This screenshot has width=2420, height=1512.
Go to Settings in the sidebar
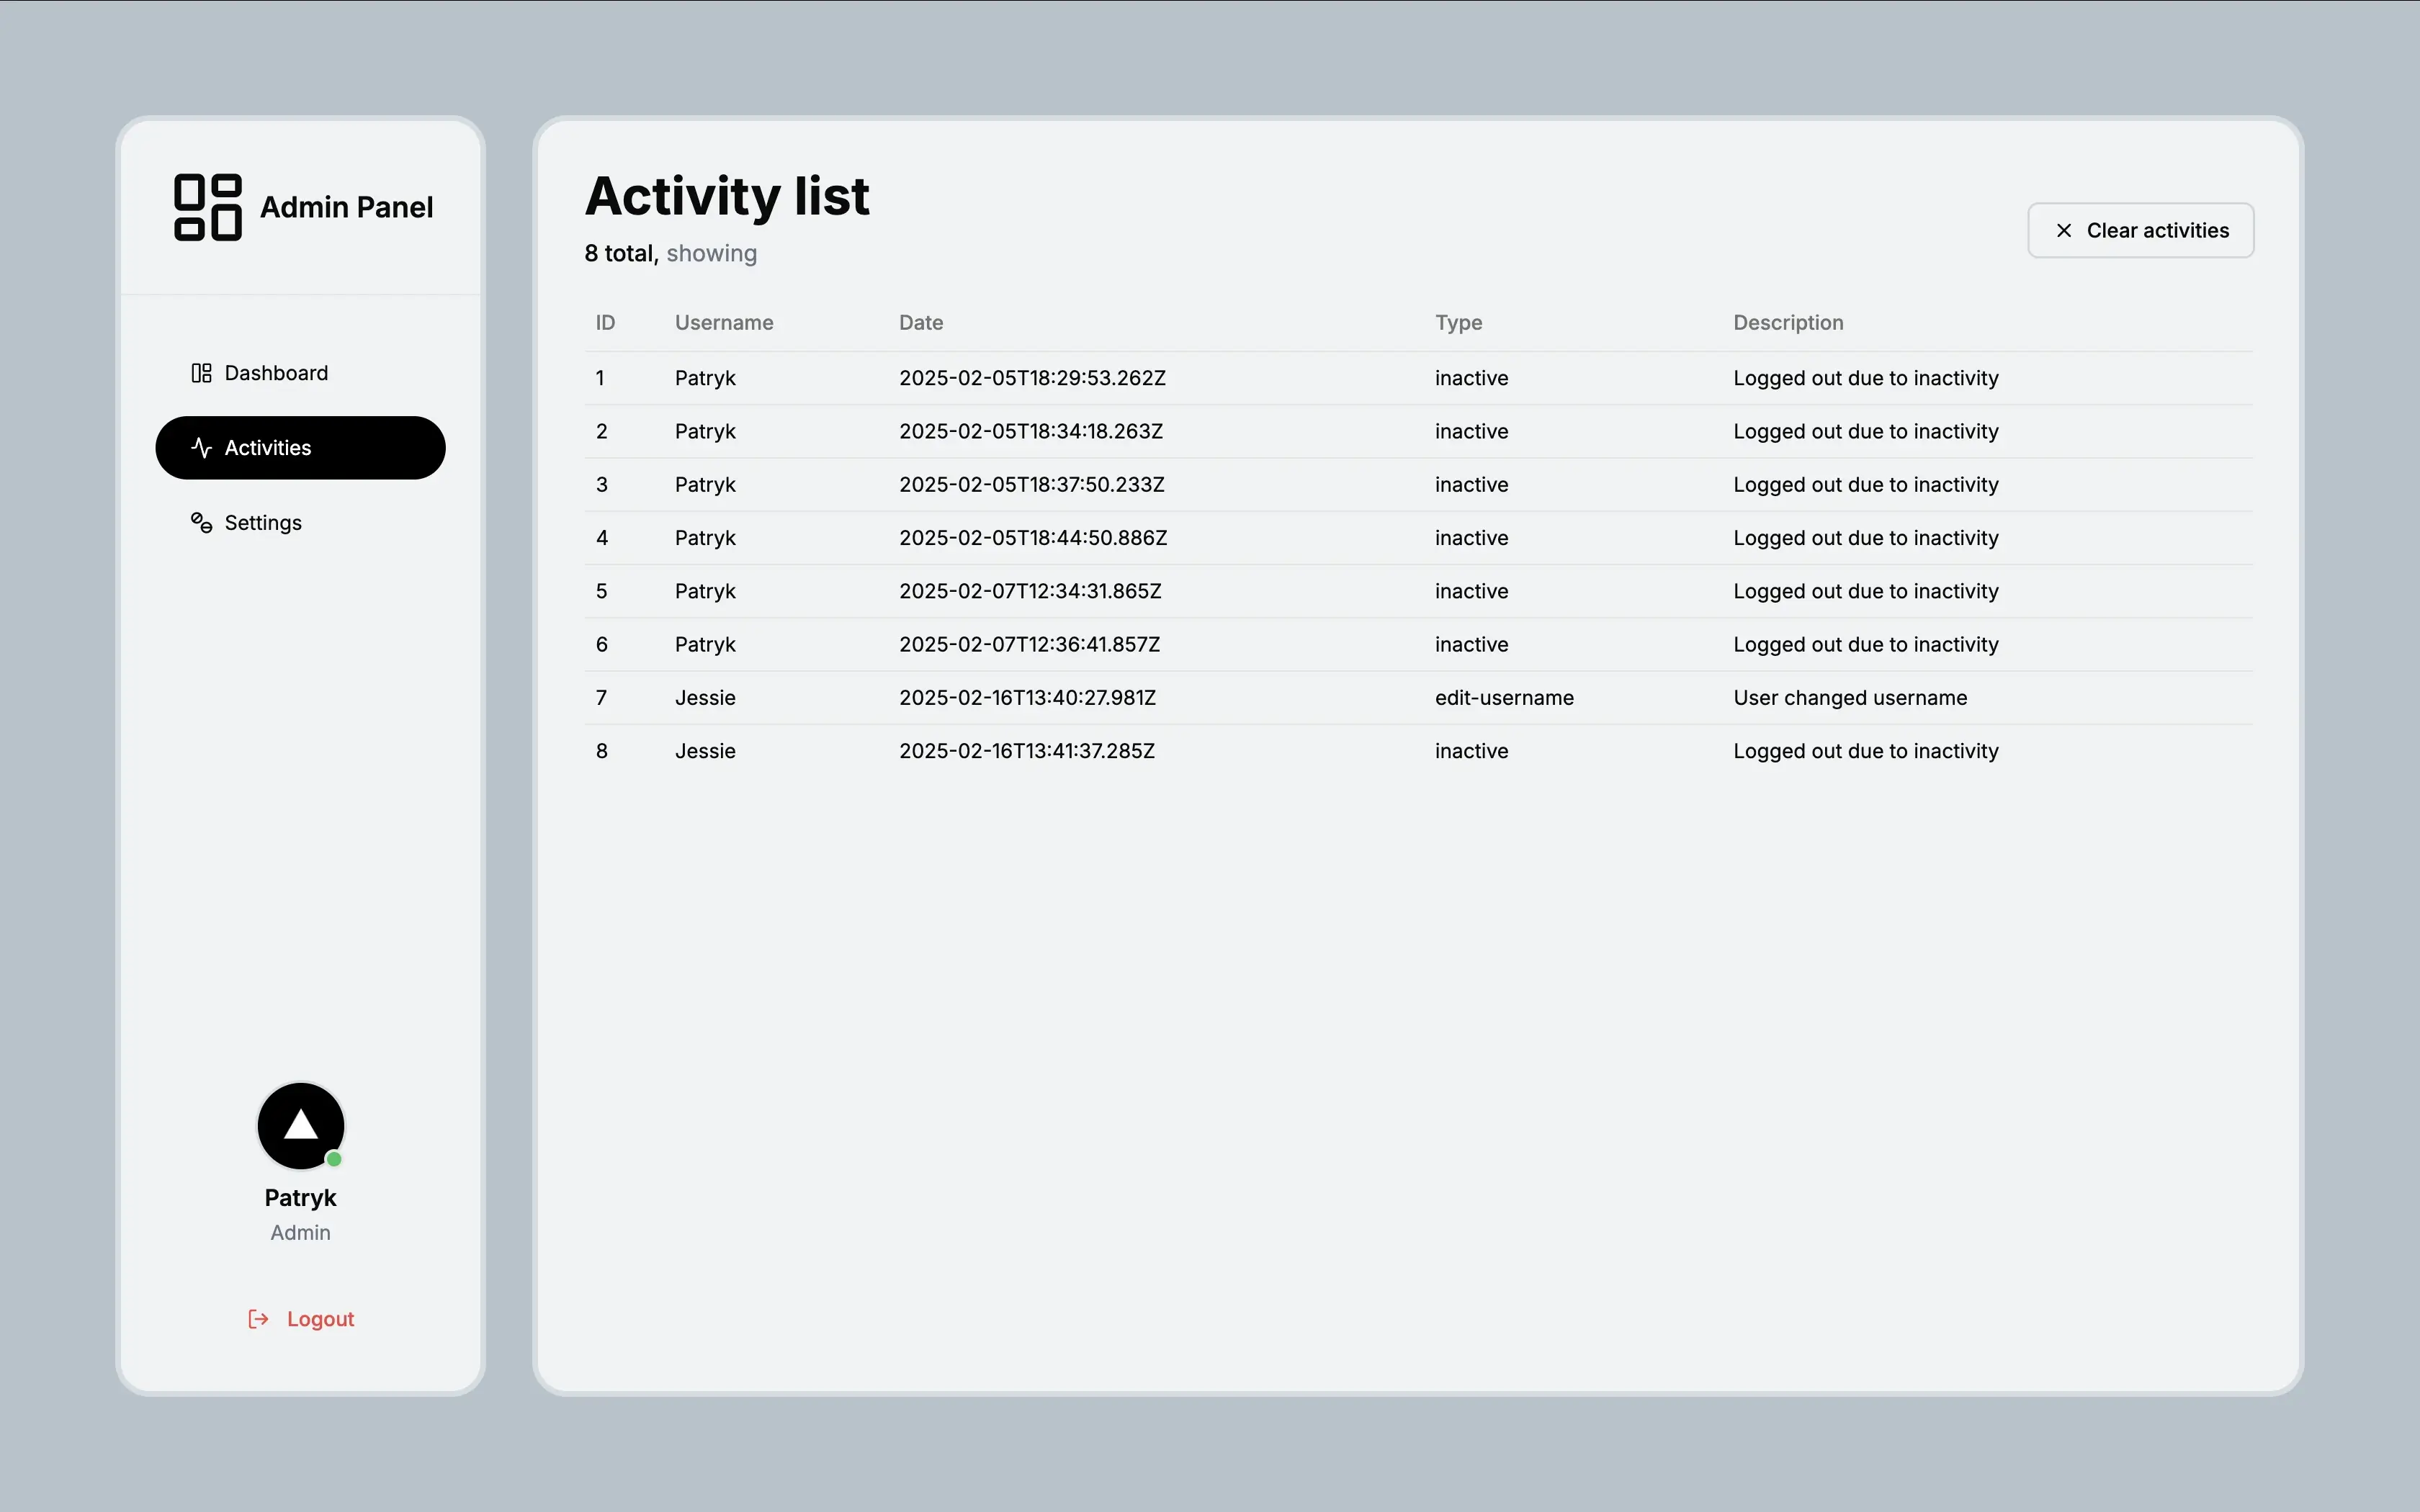pyautogui.click(x=300, y=523)
